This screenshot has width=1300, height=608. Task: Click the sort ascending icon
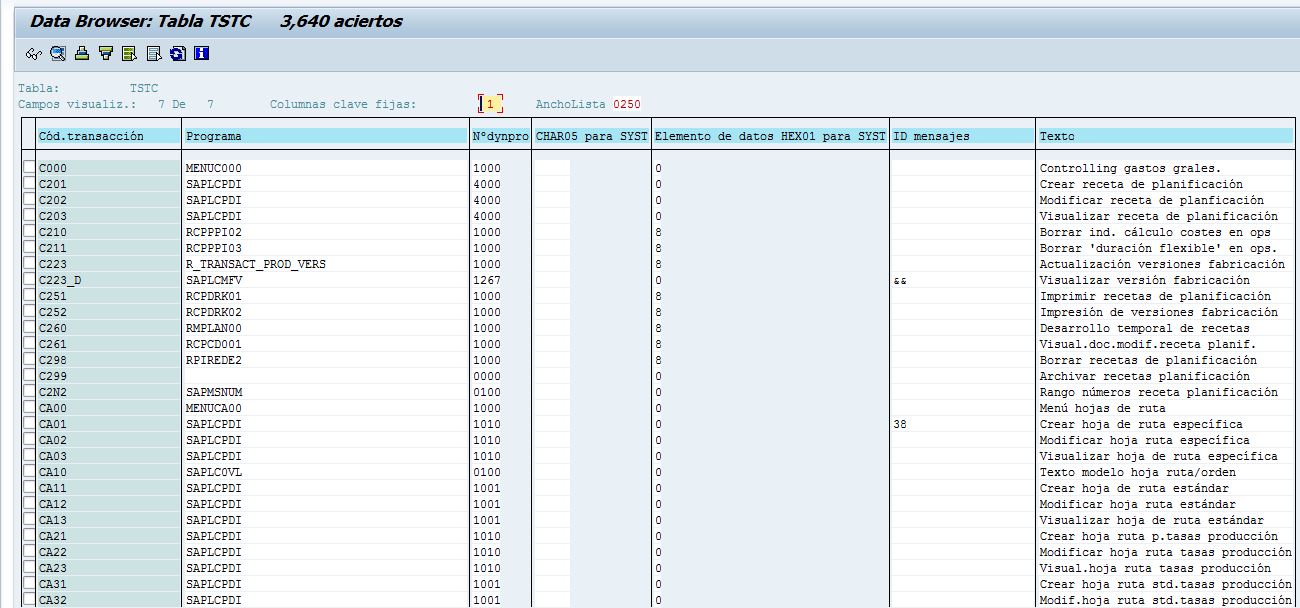82,53
